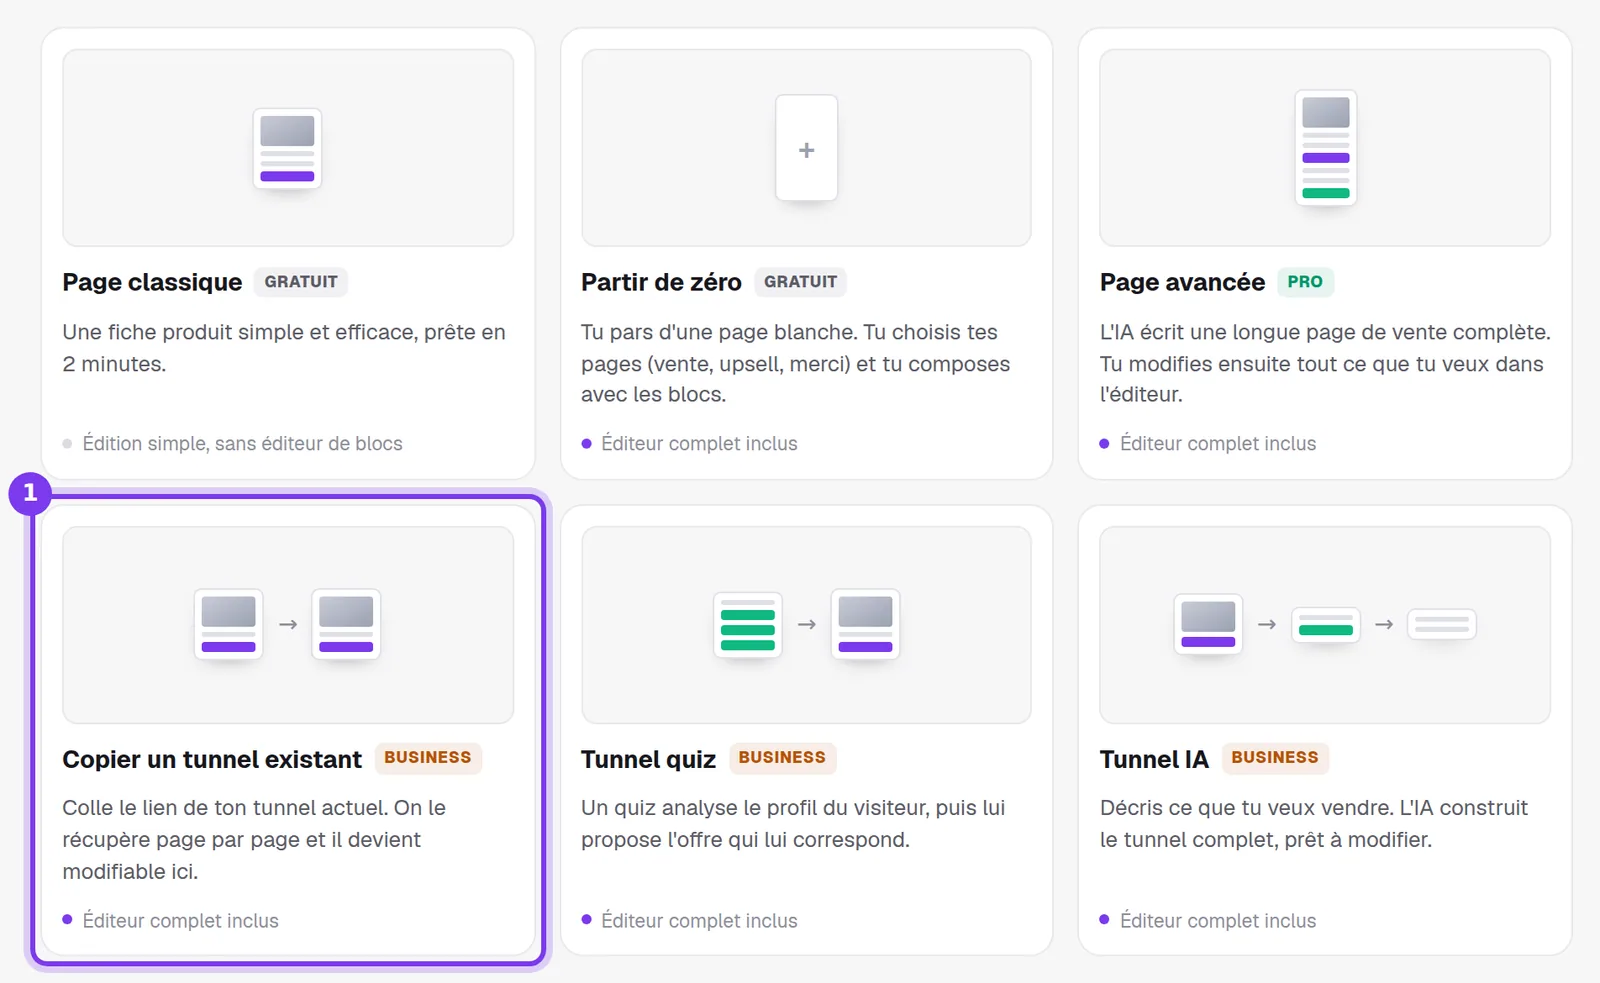Click 'Éditeur complet inclus' under Copier un tunnel existant
The image size is (1600, 983).
[180, 920]
